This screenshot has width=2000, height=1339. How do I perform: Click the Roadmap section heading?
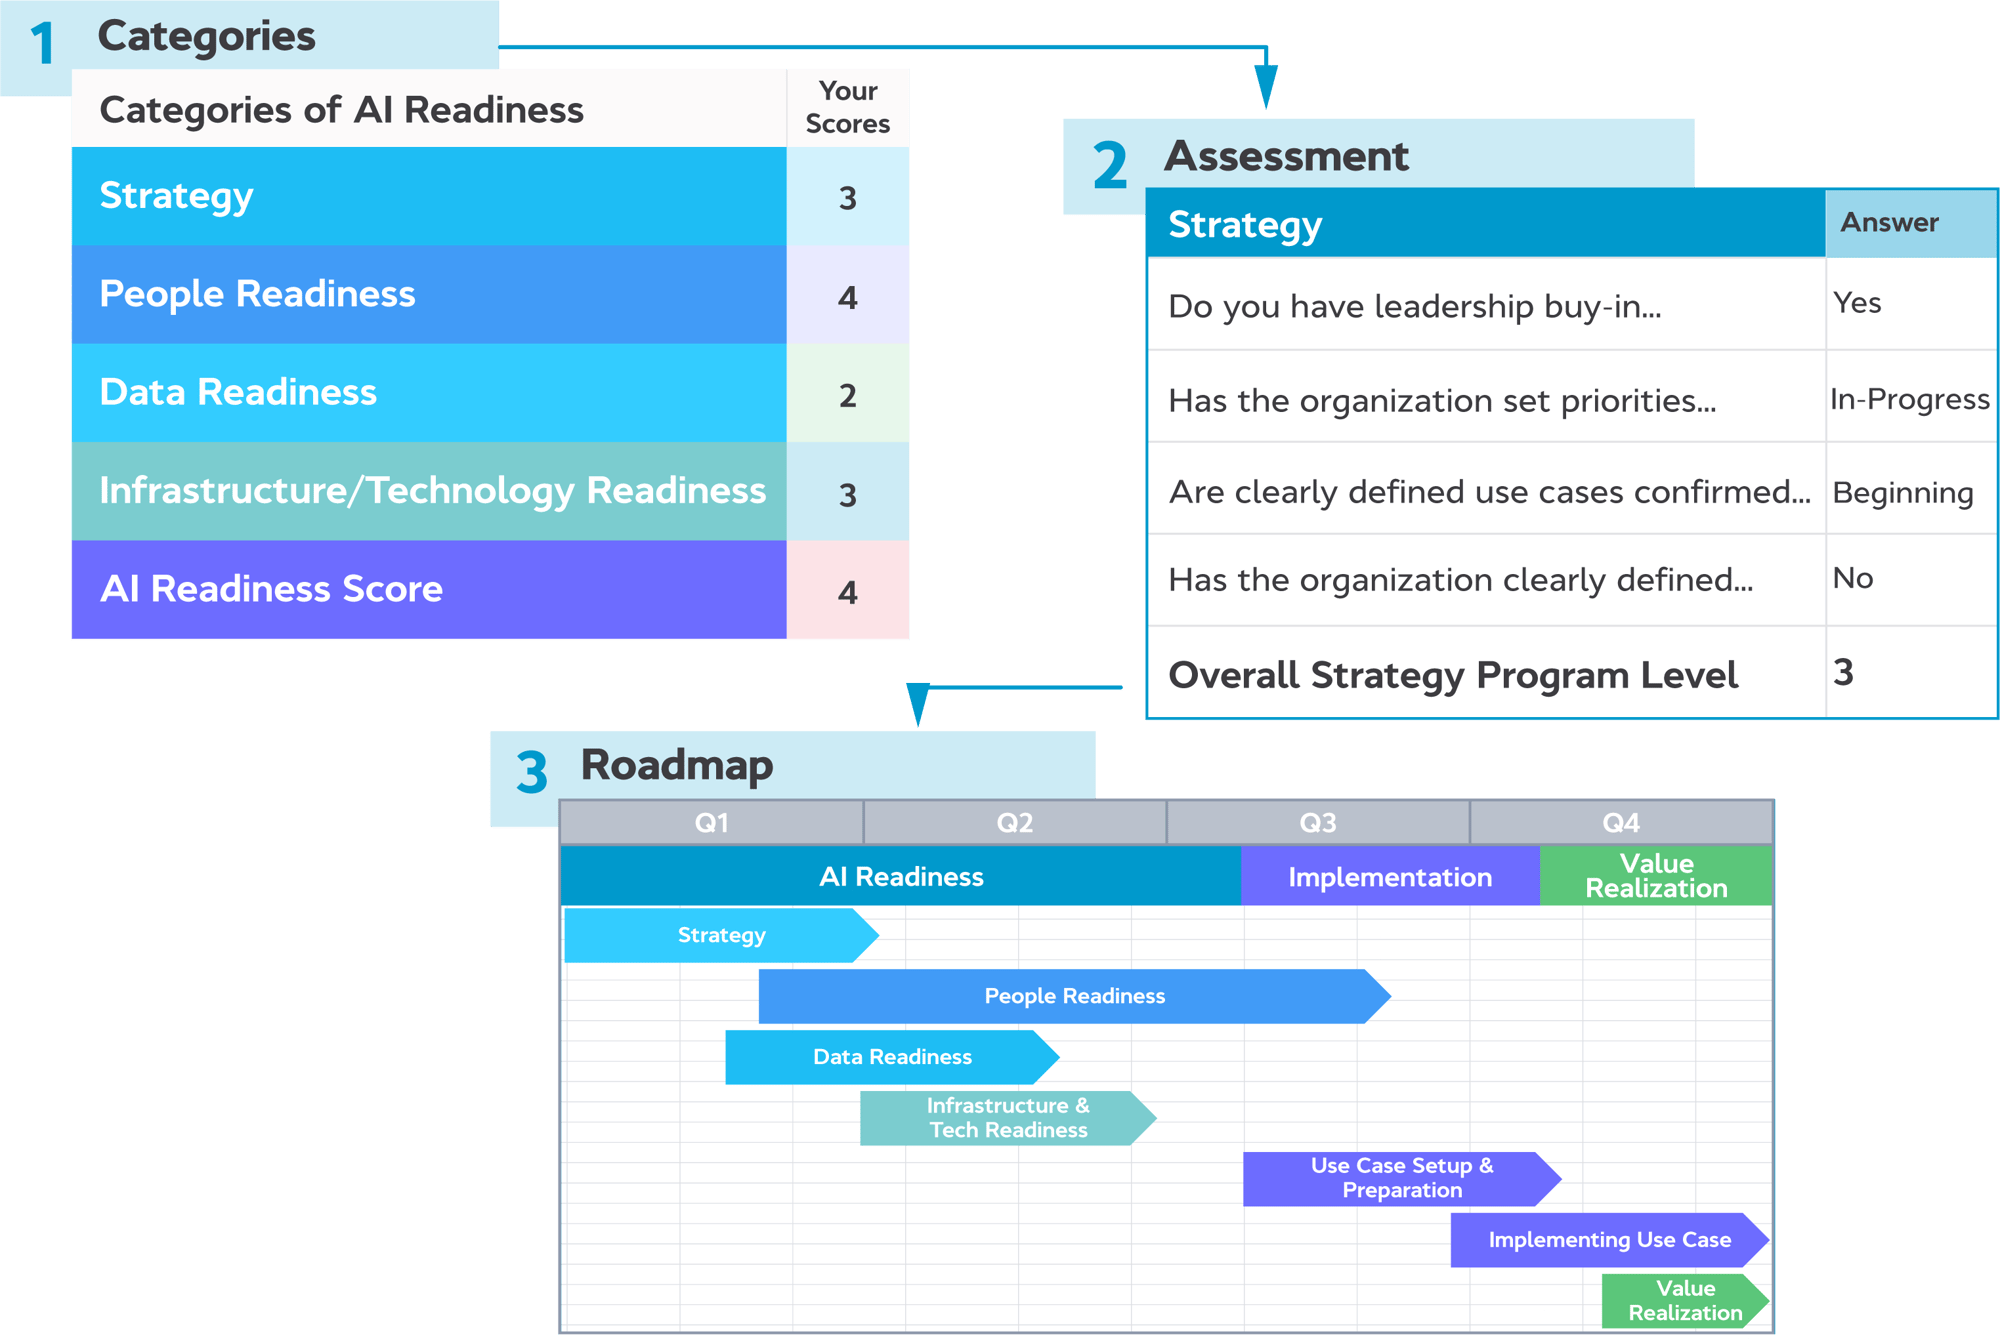[677, 765]
